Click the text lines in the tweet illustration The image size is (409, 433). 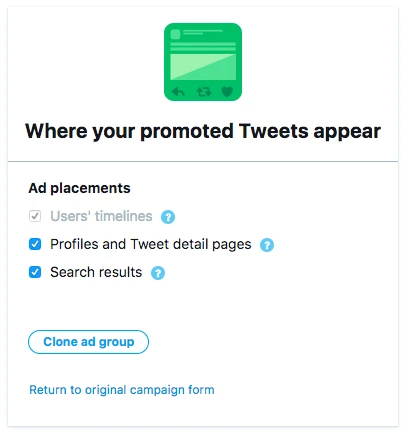coord(203,46)
